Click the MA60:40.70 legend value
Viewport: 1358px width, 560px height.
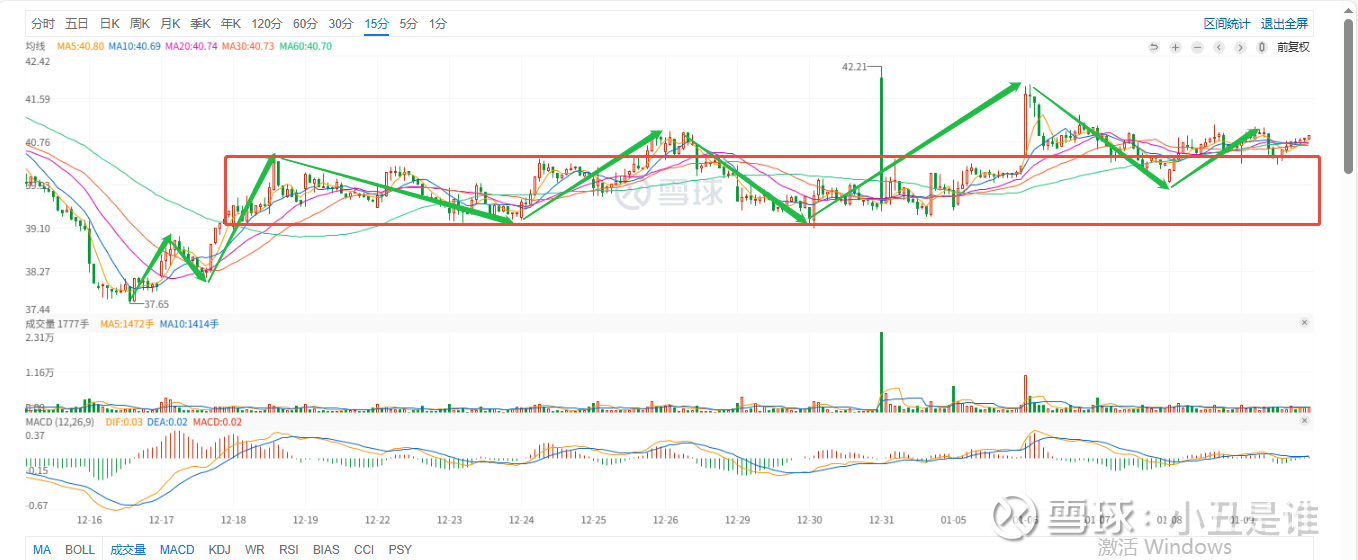click(x=305, y=47)
